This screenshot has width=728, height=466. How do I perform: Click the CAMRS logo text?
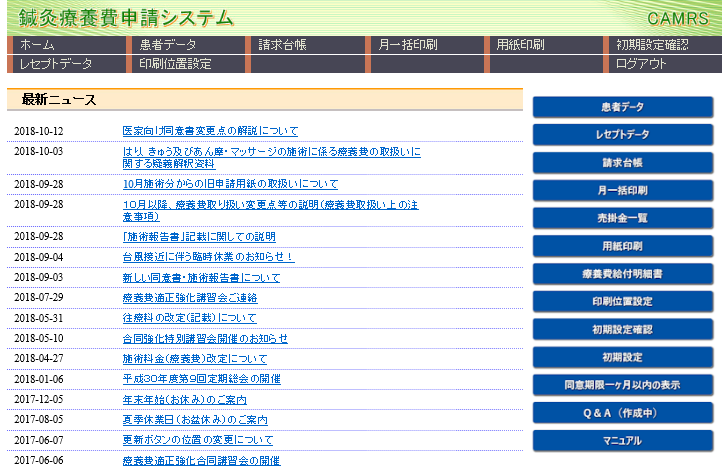678,19
